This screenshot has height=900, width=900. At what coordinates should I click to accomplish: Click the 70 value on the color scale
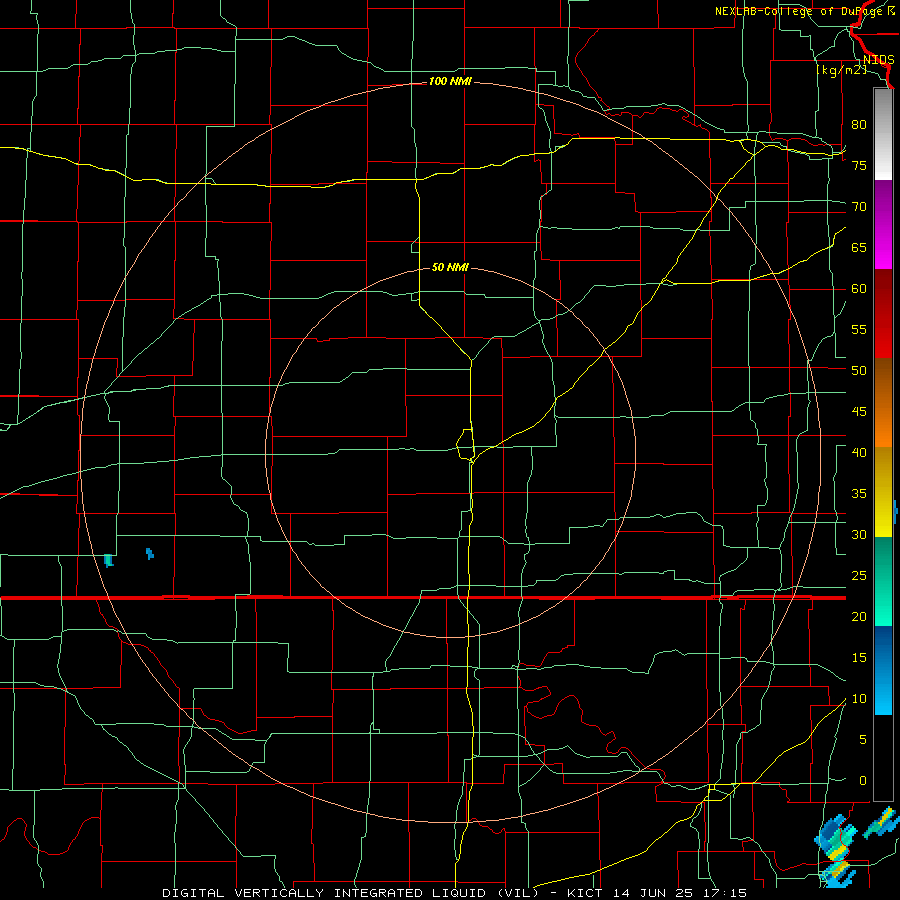859,207
